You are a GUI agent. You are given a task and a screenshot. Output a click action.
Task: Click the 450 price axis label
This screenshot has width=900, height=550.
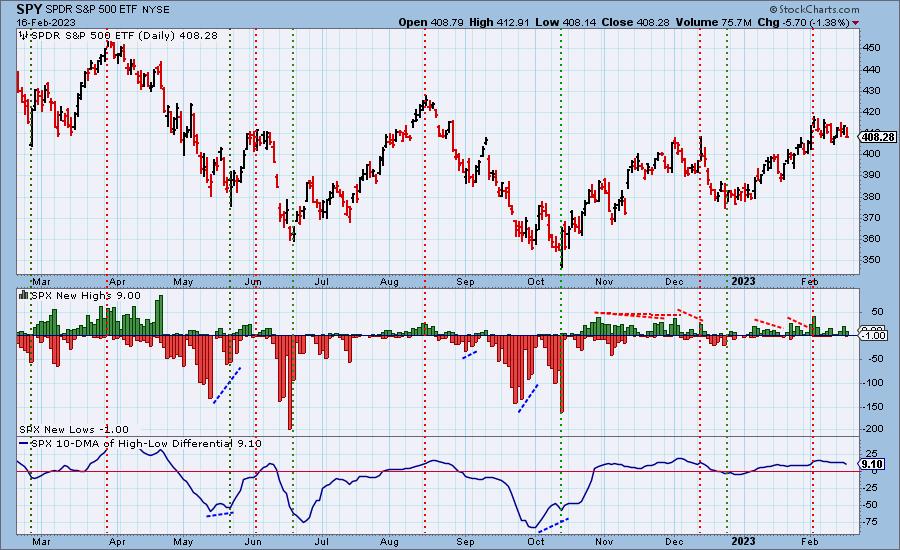click(x=871, y=48)
